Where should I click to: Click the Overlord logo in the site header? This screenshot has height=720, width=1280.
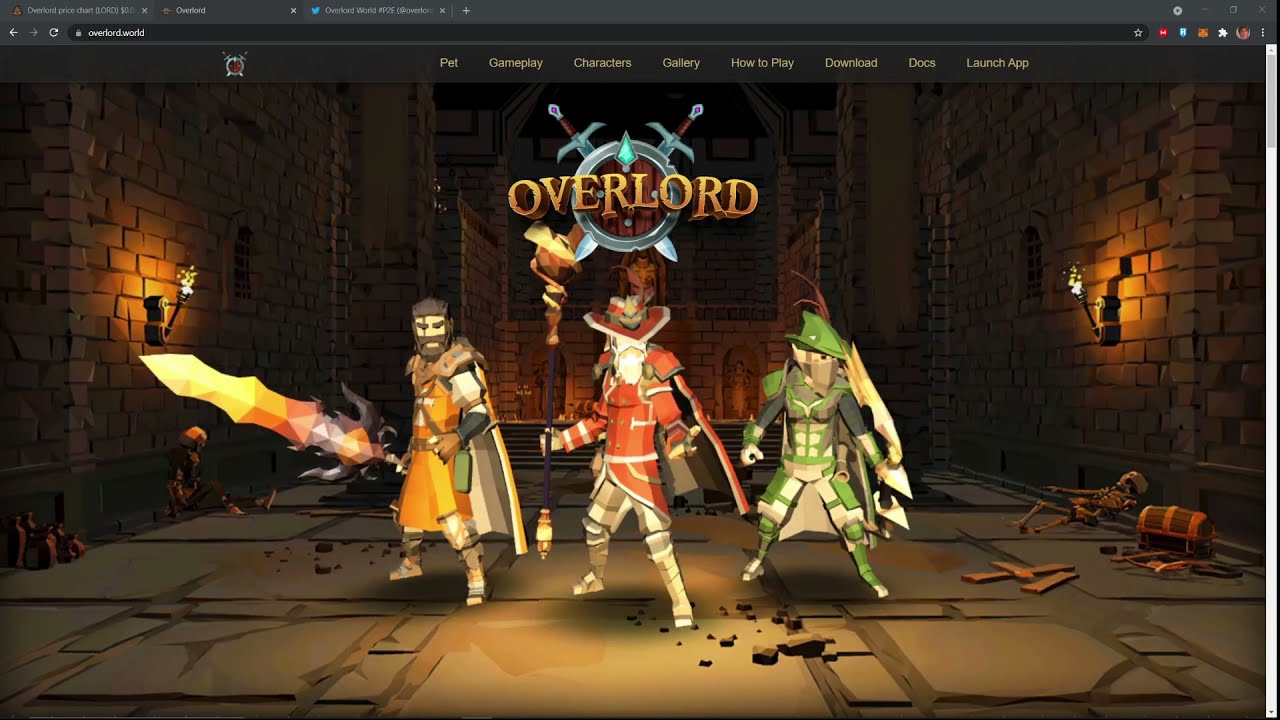pos(235,64)
